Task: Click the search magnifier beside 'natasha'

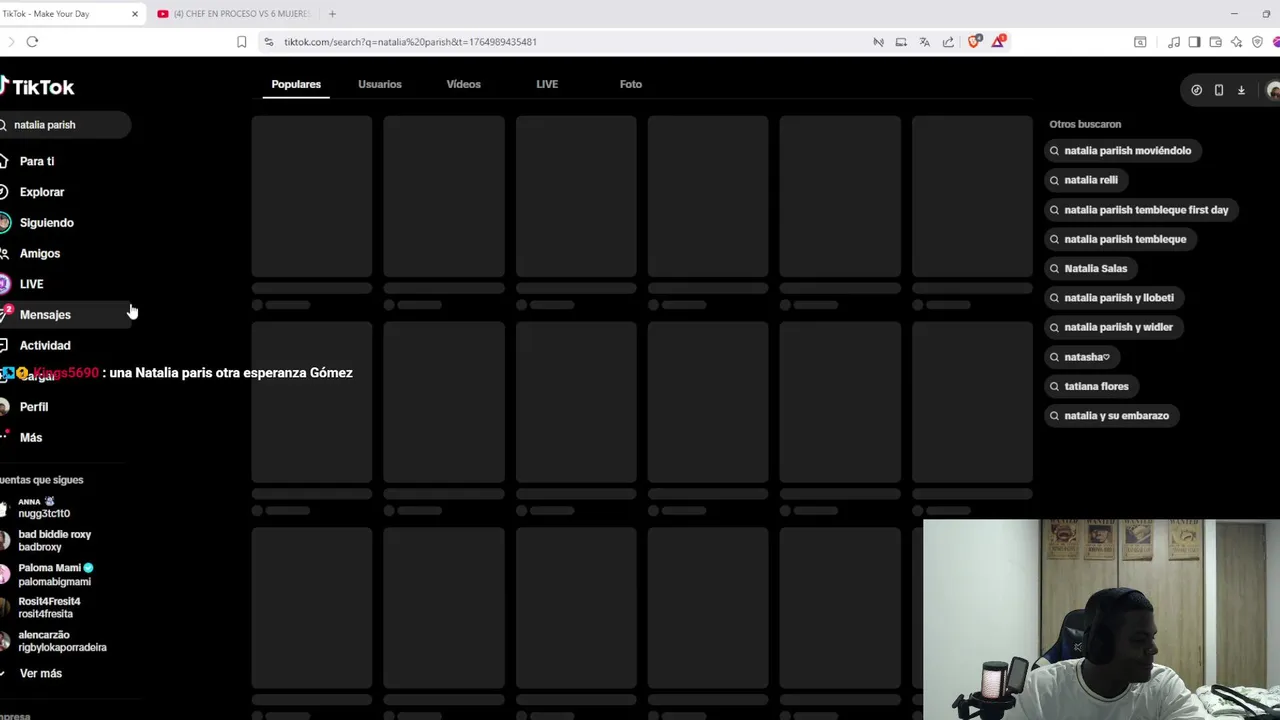Action: click(x=1054, y=357)
